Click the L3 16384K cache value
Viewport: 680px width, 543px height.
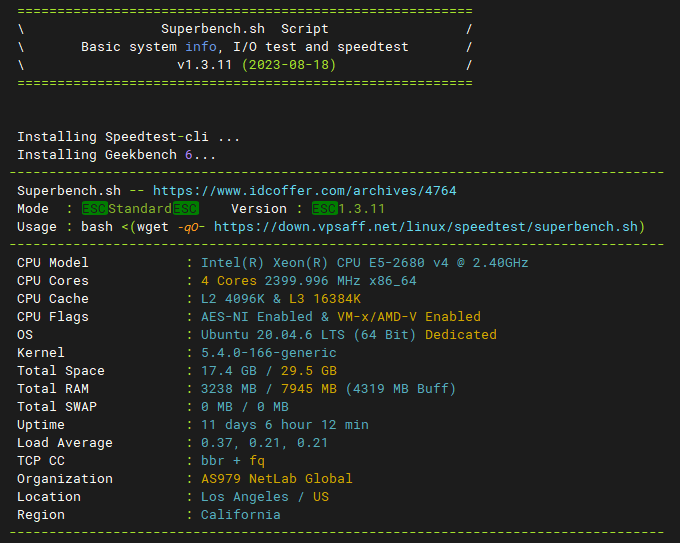click(329, 299)
